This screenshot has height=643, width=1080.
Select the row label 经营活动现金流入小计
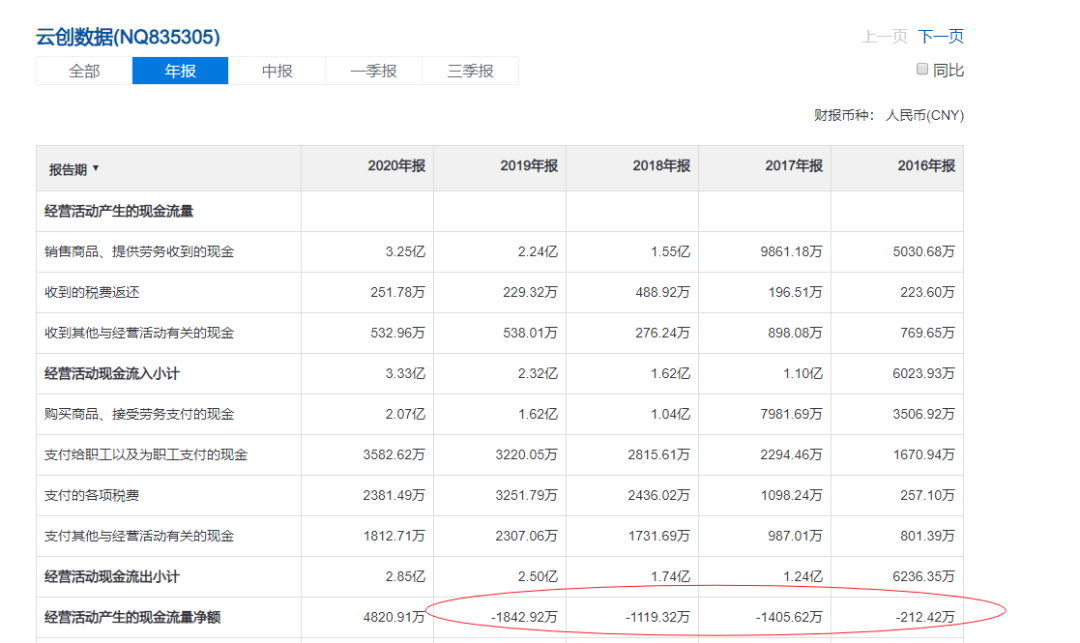coord(112,374)
